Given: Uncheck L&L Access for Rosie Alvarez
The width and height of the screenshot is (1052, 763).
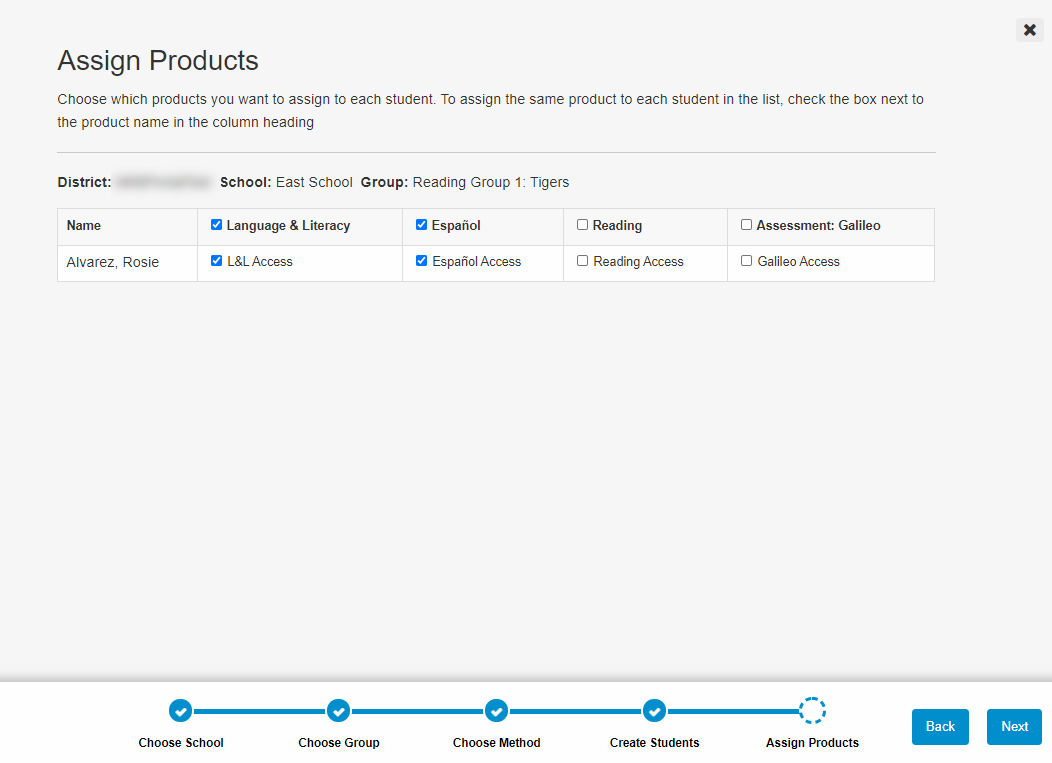Looking at the screenshot, I should tap(216, 261).
